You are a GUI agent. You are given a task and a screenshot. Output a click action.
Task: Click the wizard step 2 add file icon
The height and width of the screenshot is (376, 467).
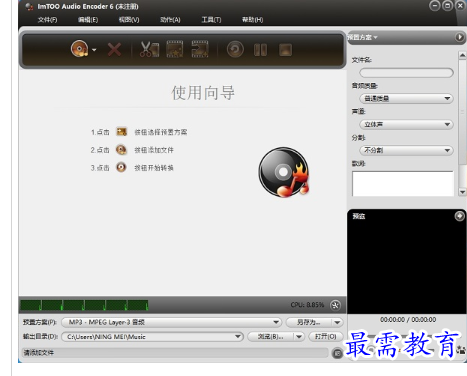[x=121, y=150]
